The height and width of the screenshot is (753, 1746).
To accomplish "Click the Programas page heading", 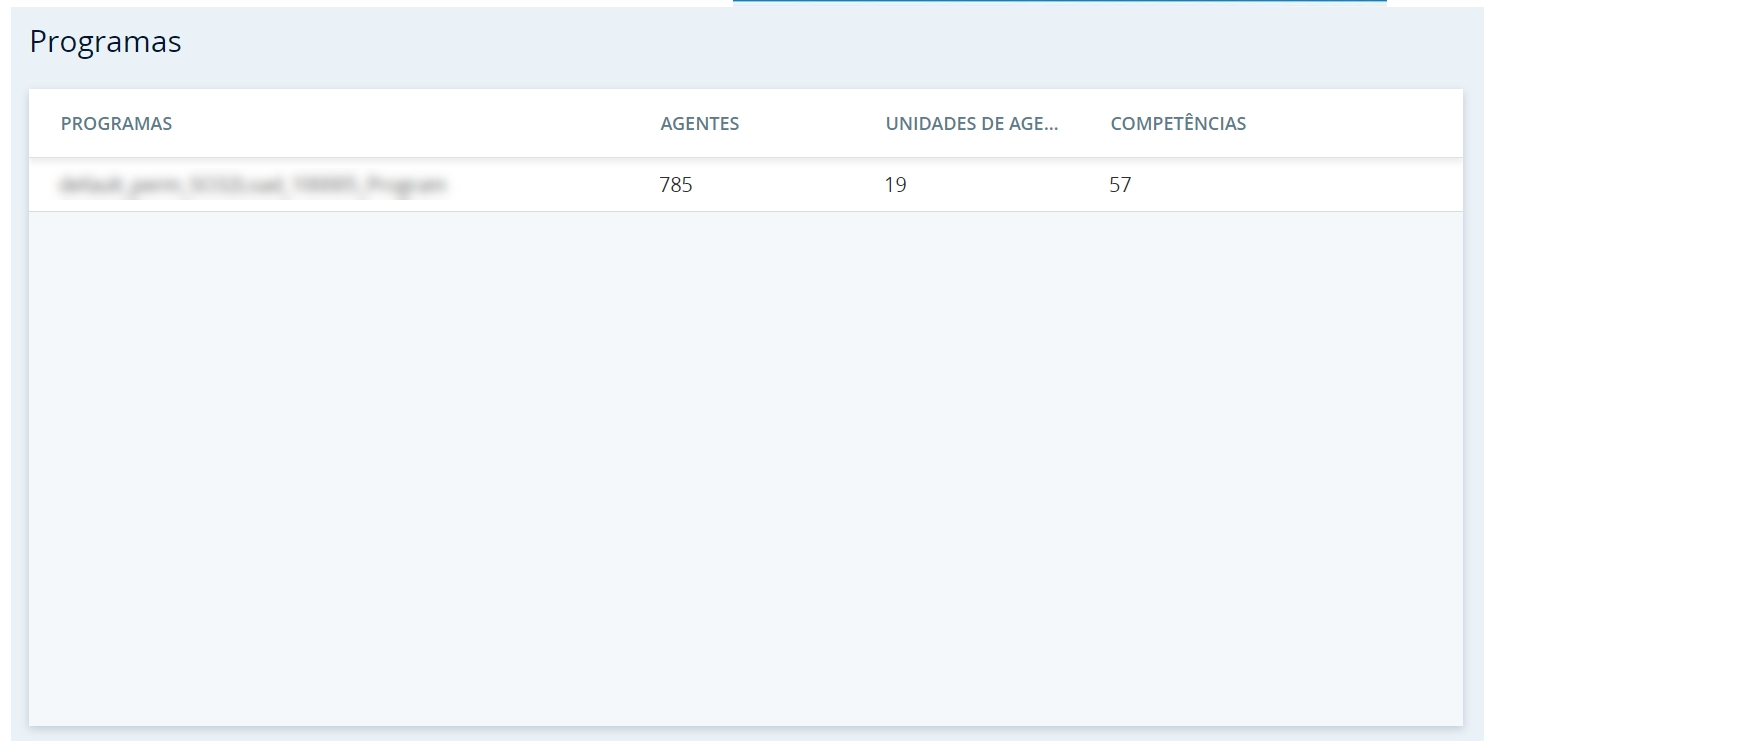I will click(x=105, y=42).
